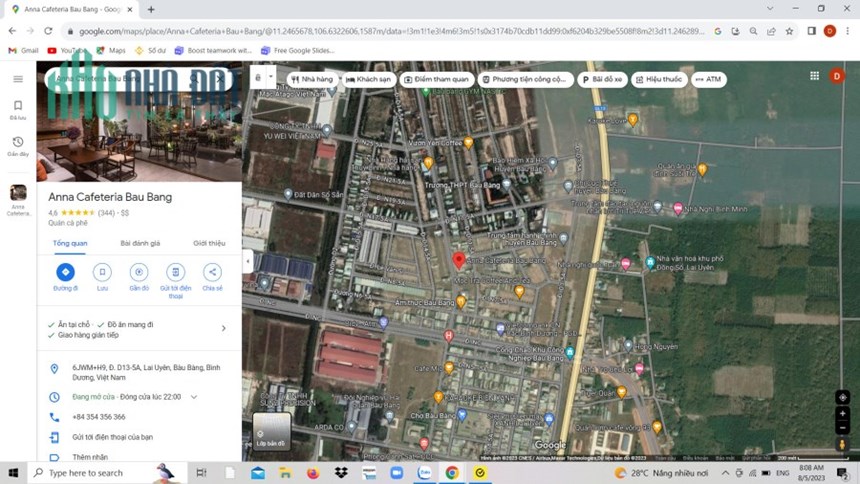Open the Google apps grid icon
860x484 pixels.
click(814, 76)
